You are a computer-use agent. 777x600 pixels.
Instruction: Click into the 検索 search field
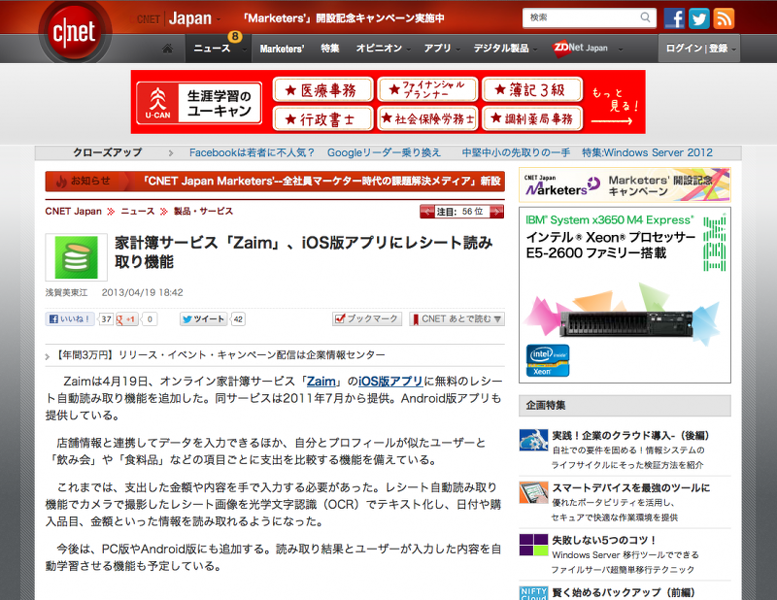(582, 18)
